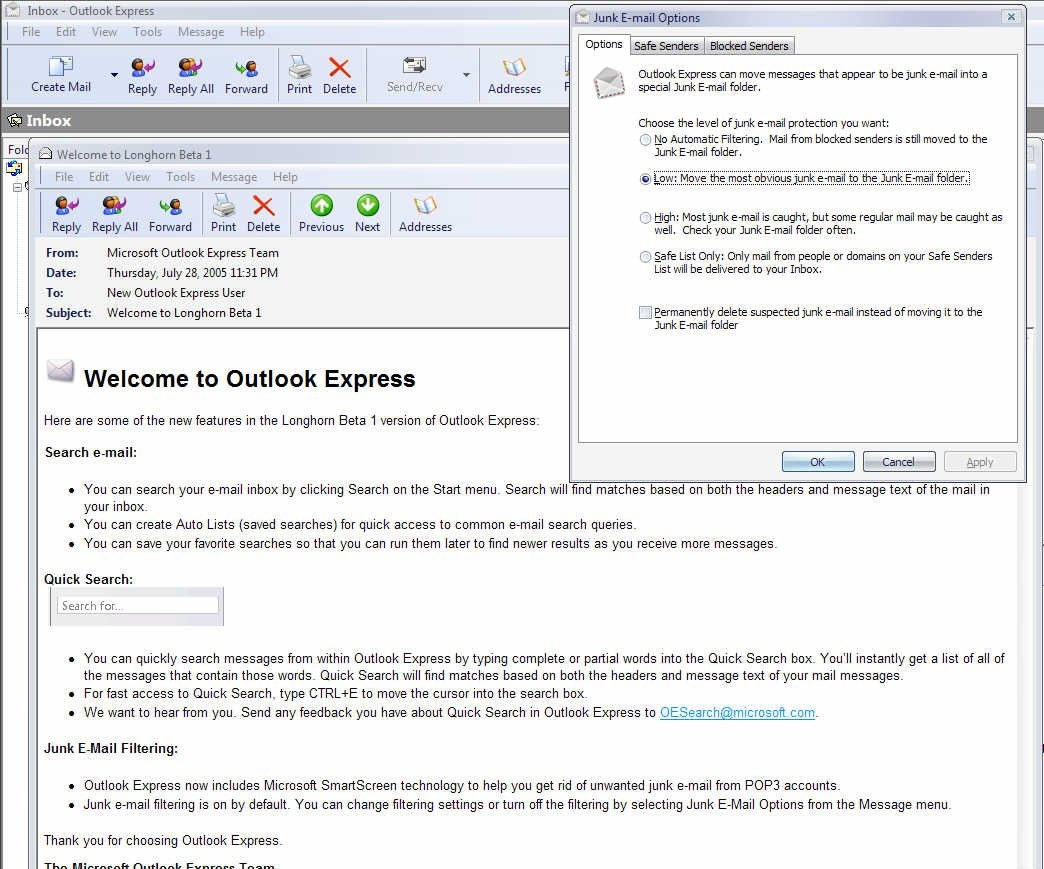Click Delete in the Welcome message toolbar
1044x869 pixels.
point(263,214)
